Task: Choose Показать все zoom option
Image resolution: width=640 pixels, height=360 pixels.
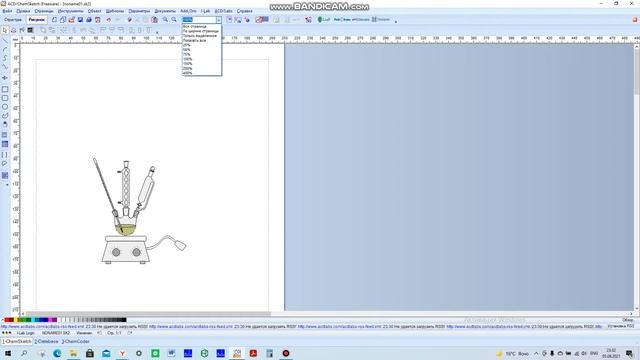Action: click(202, 40)
